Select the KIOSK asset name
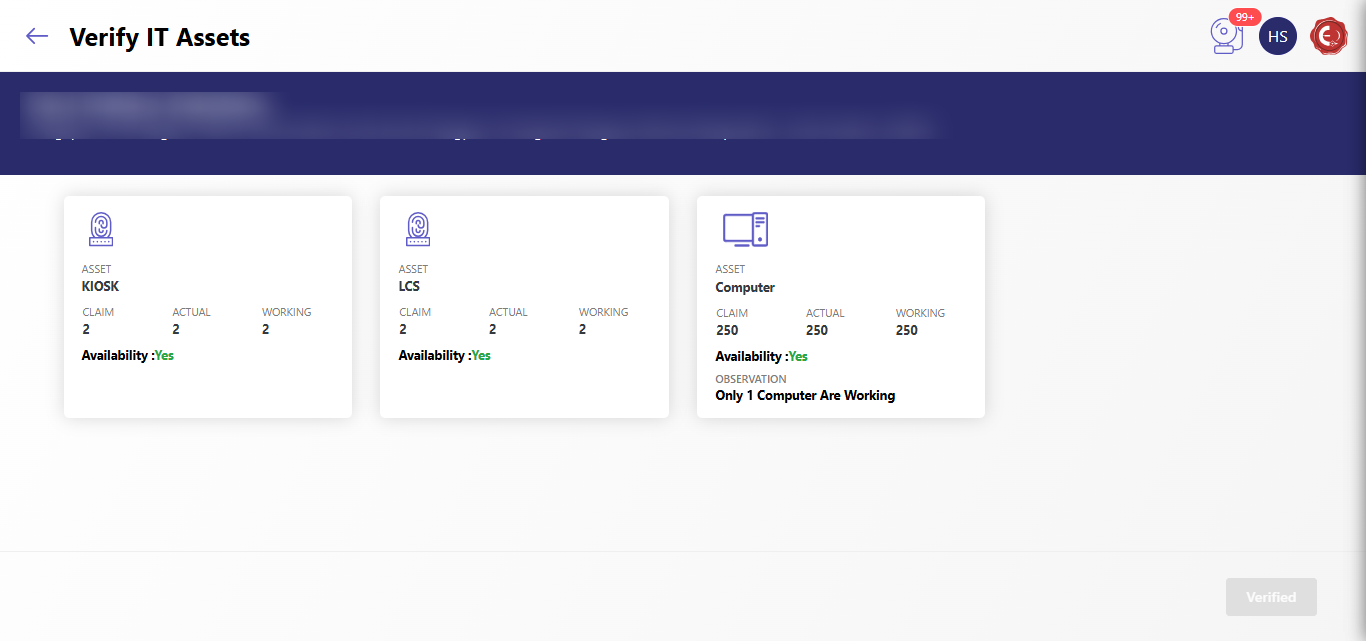Screen dimensions: 1366x641 tap(100, 287)
